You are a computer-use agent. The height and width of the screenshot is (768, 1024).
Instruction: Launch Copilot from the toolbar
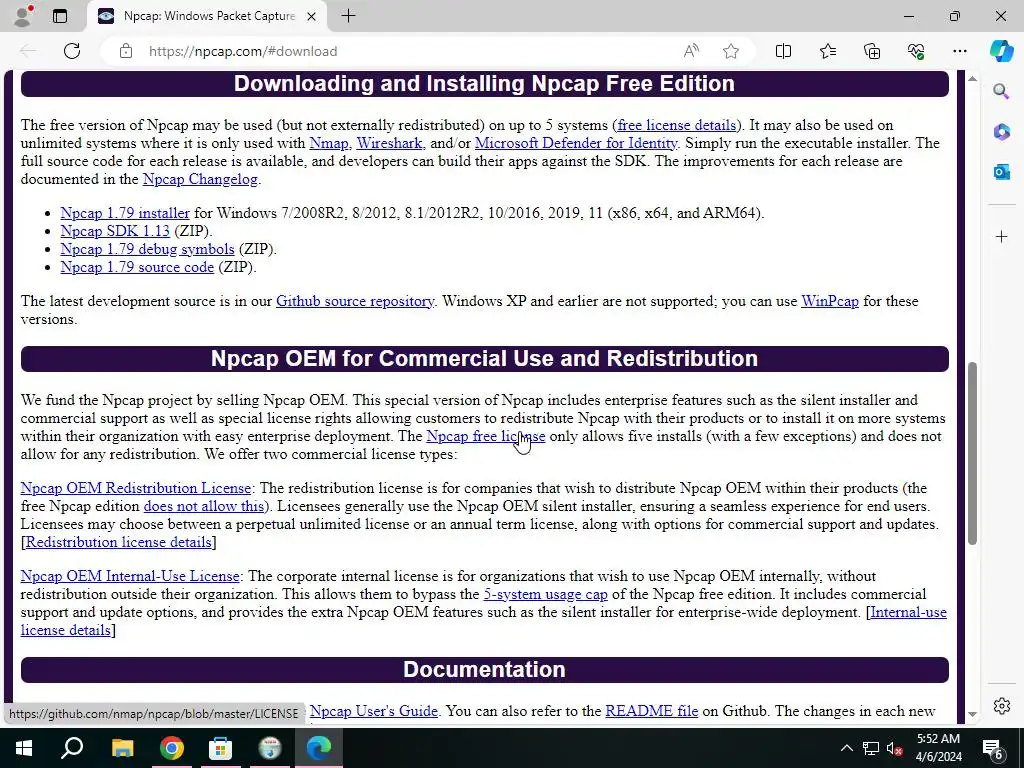(x=1001, y=51)
